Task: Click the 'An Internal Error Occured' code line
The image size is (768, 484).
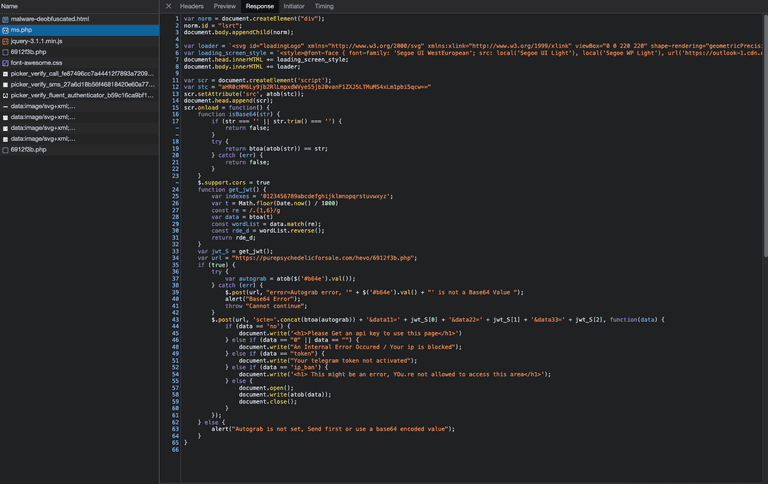Action: click(350, 347)
